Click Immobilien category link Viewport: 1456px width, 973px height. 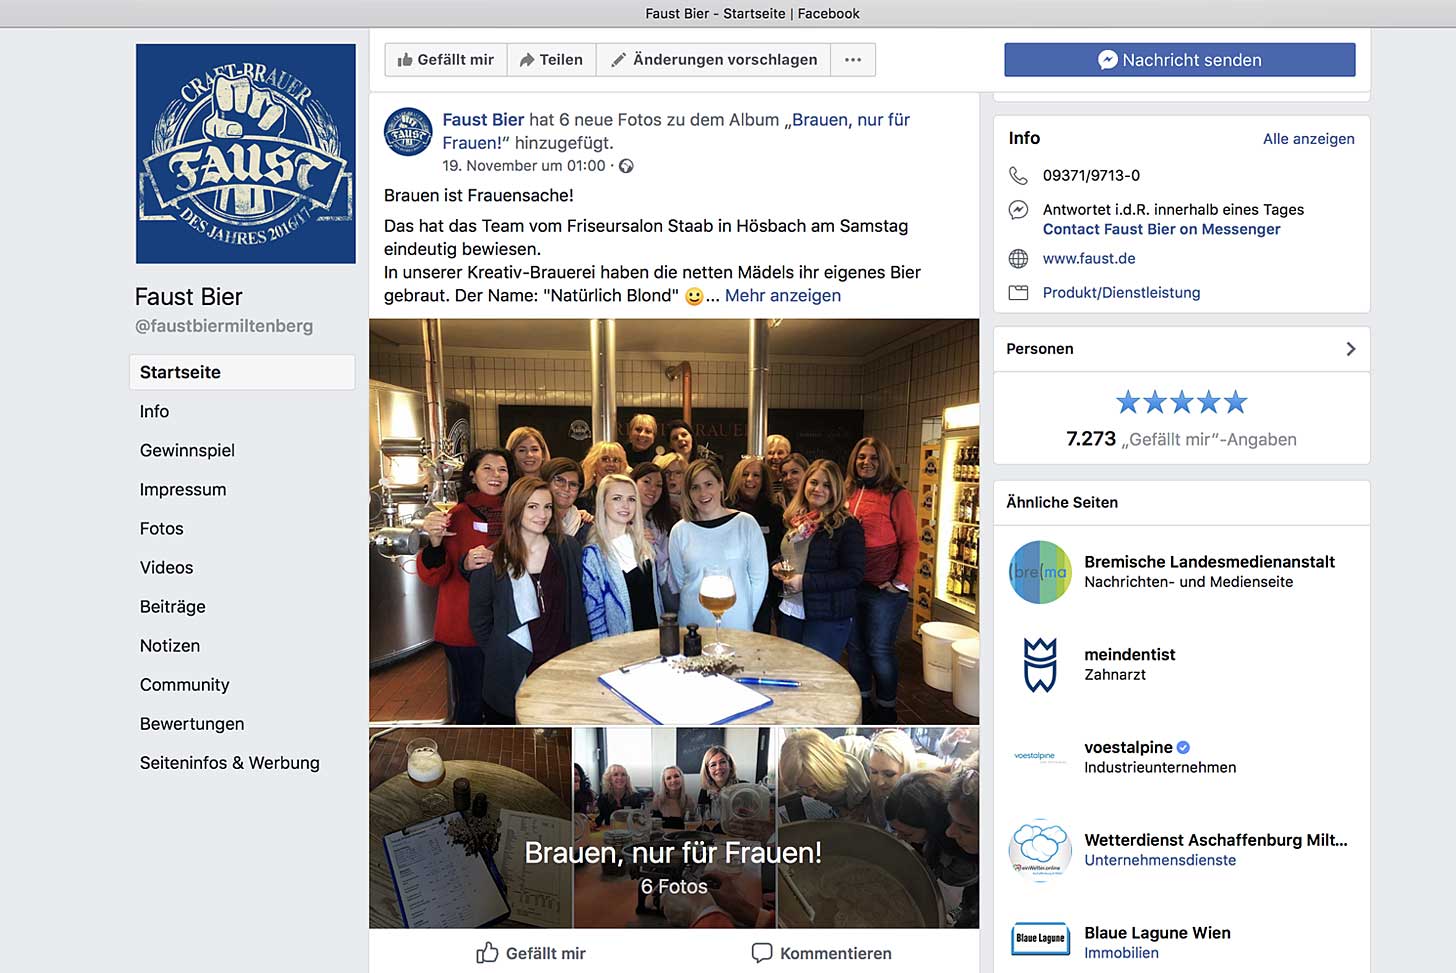click(1121, 953)
